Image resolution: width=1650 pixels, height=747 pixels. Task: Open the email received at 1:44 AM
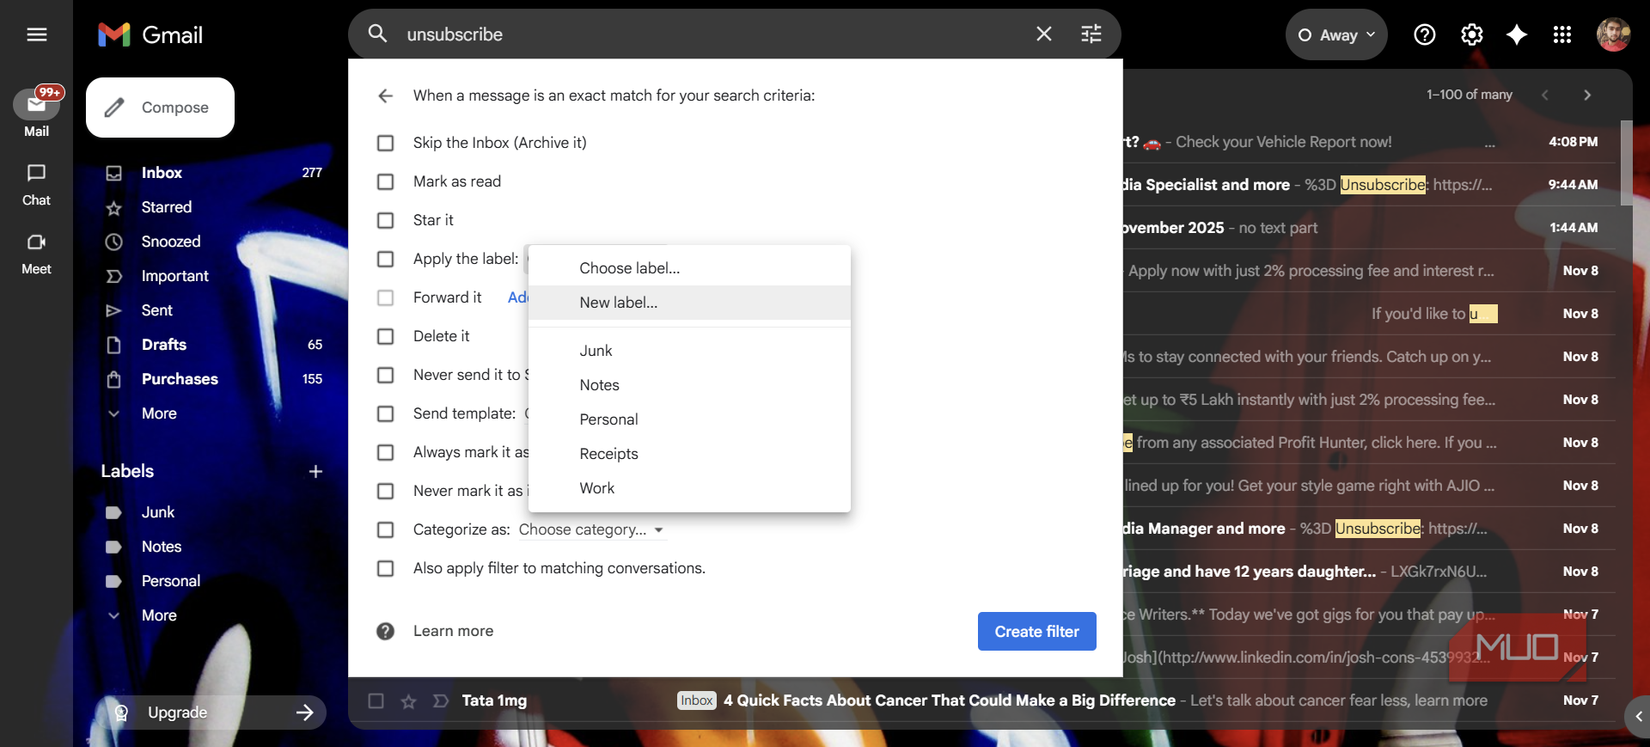pos(1368,228)
